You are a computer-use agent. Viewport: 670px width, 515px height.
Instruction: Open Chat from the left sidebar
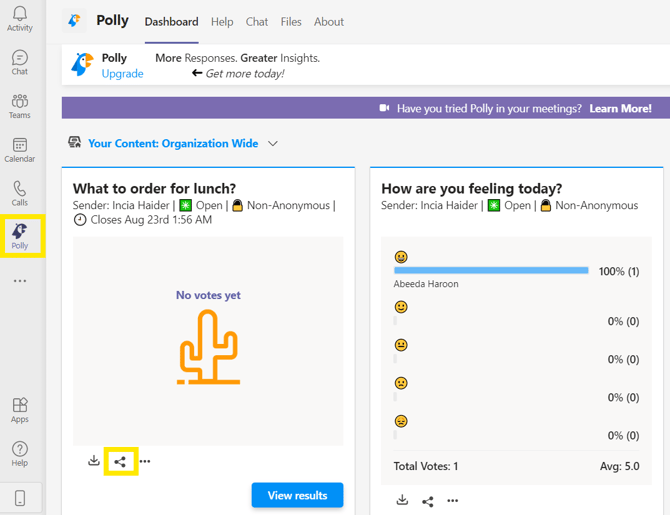pos(20,63)
